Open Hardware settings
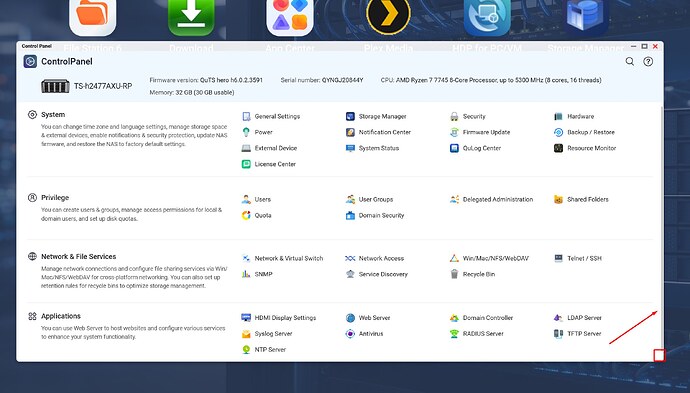 tap(574, 117)
